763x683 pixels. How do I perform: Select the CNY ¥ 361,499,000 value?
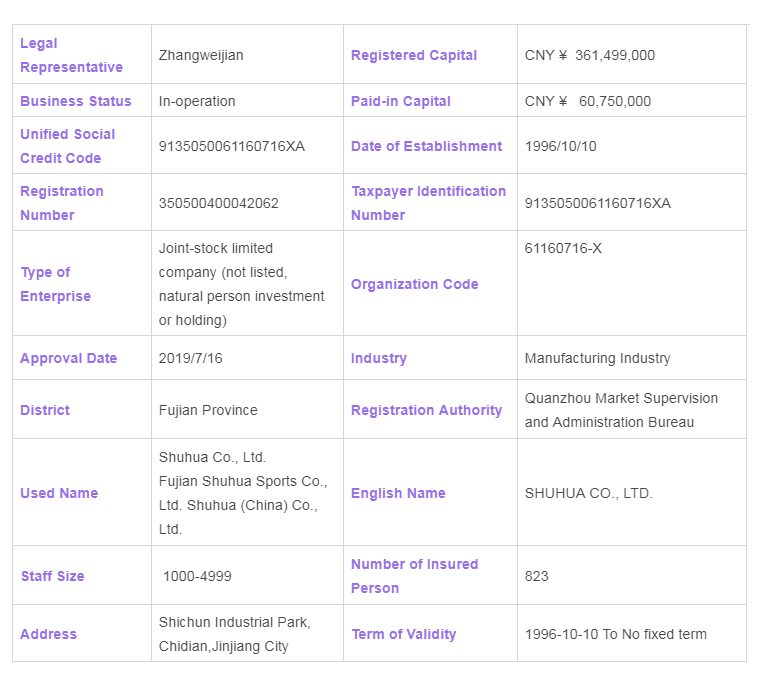[x=590, y=55]
